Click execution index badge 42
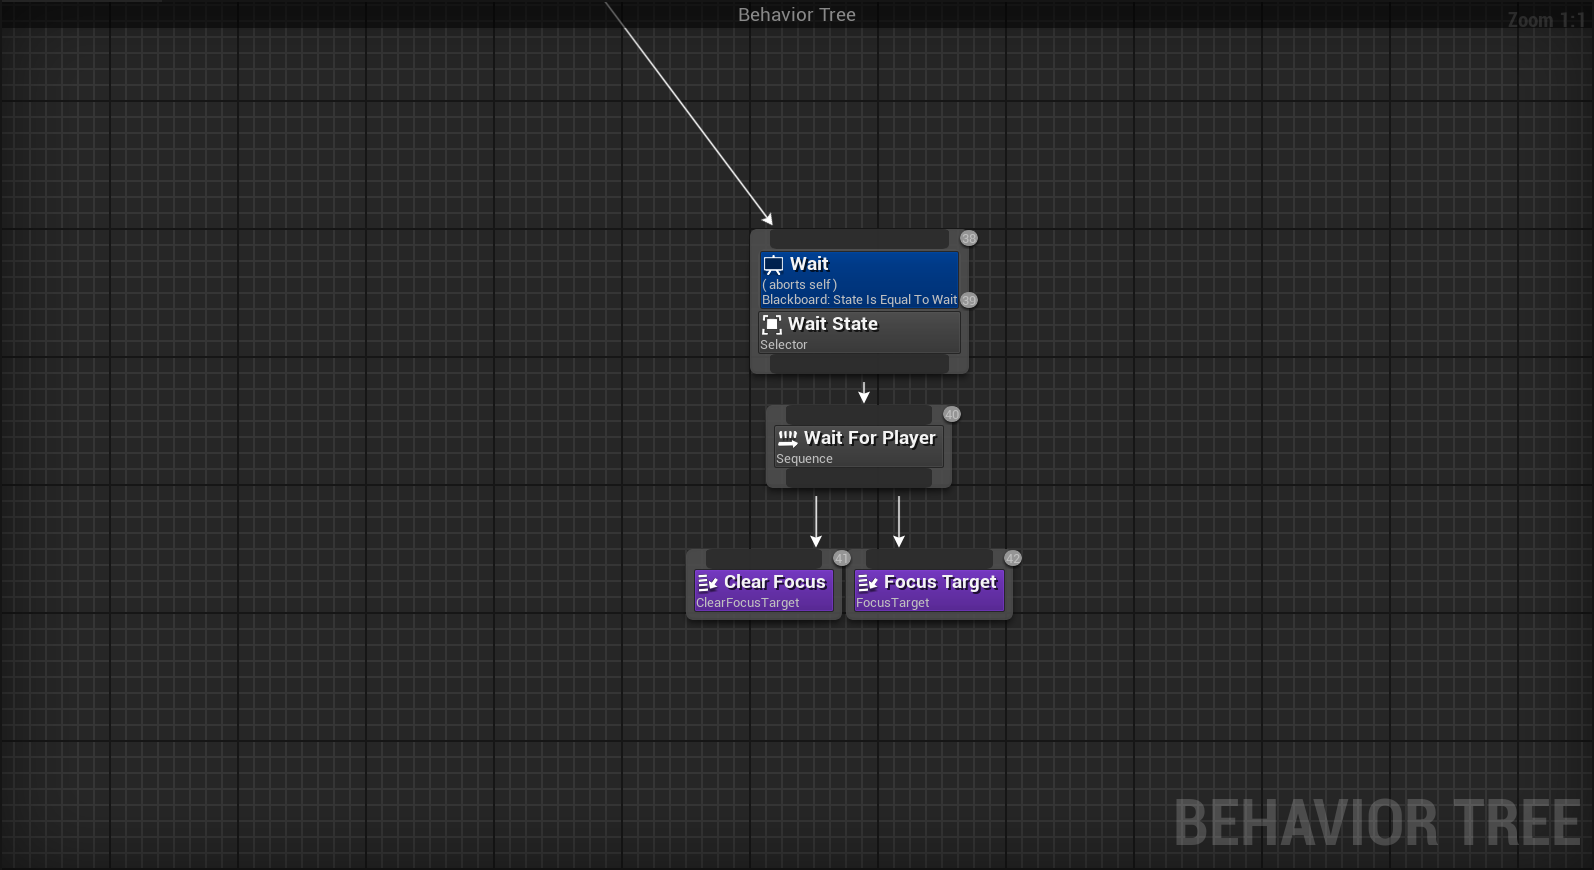1594x870 pixels. (x=1013, y=558)
